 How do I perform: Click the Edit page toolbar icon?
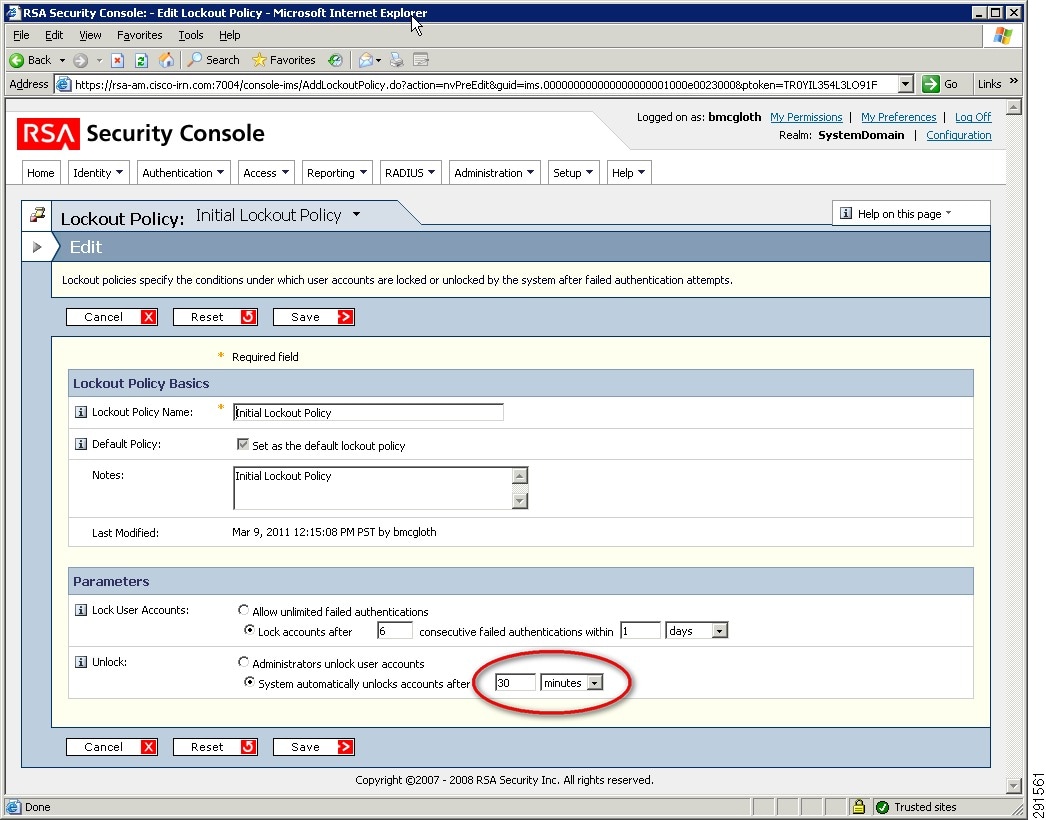click(421, 60)
